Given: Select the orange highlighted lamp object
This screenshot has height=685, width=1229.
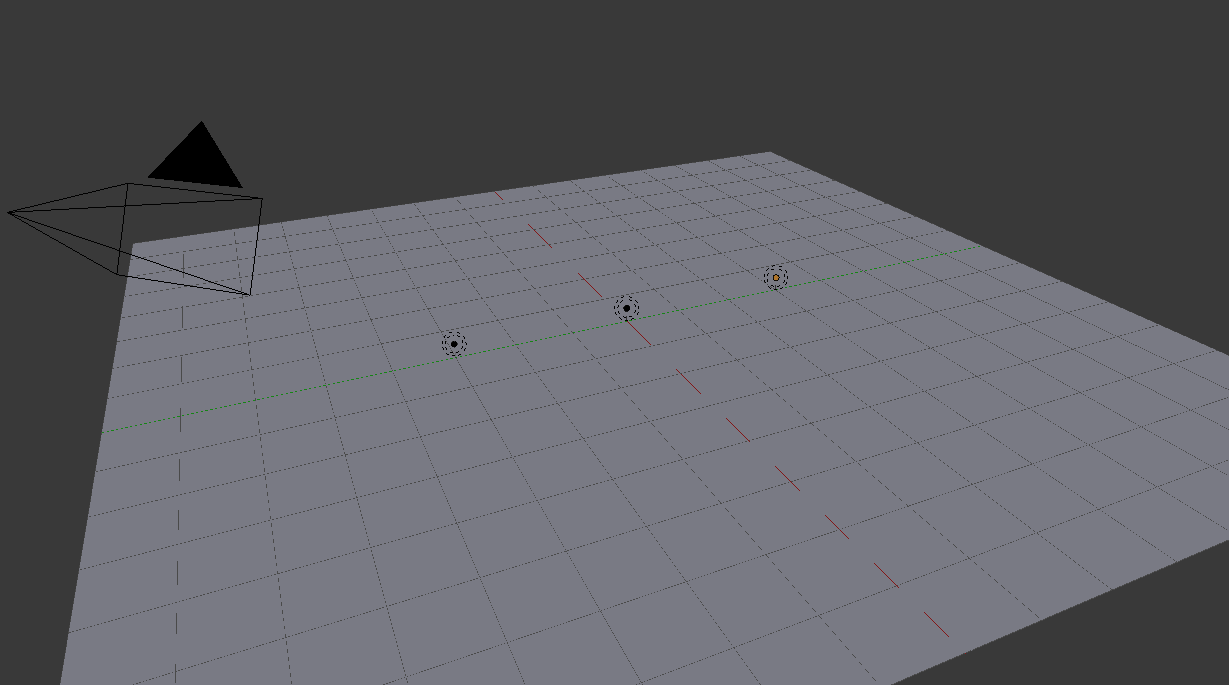Looking at the screenshot, I should pyautogui.click(x=776, y=278).
